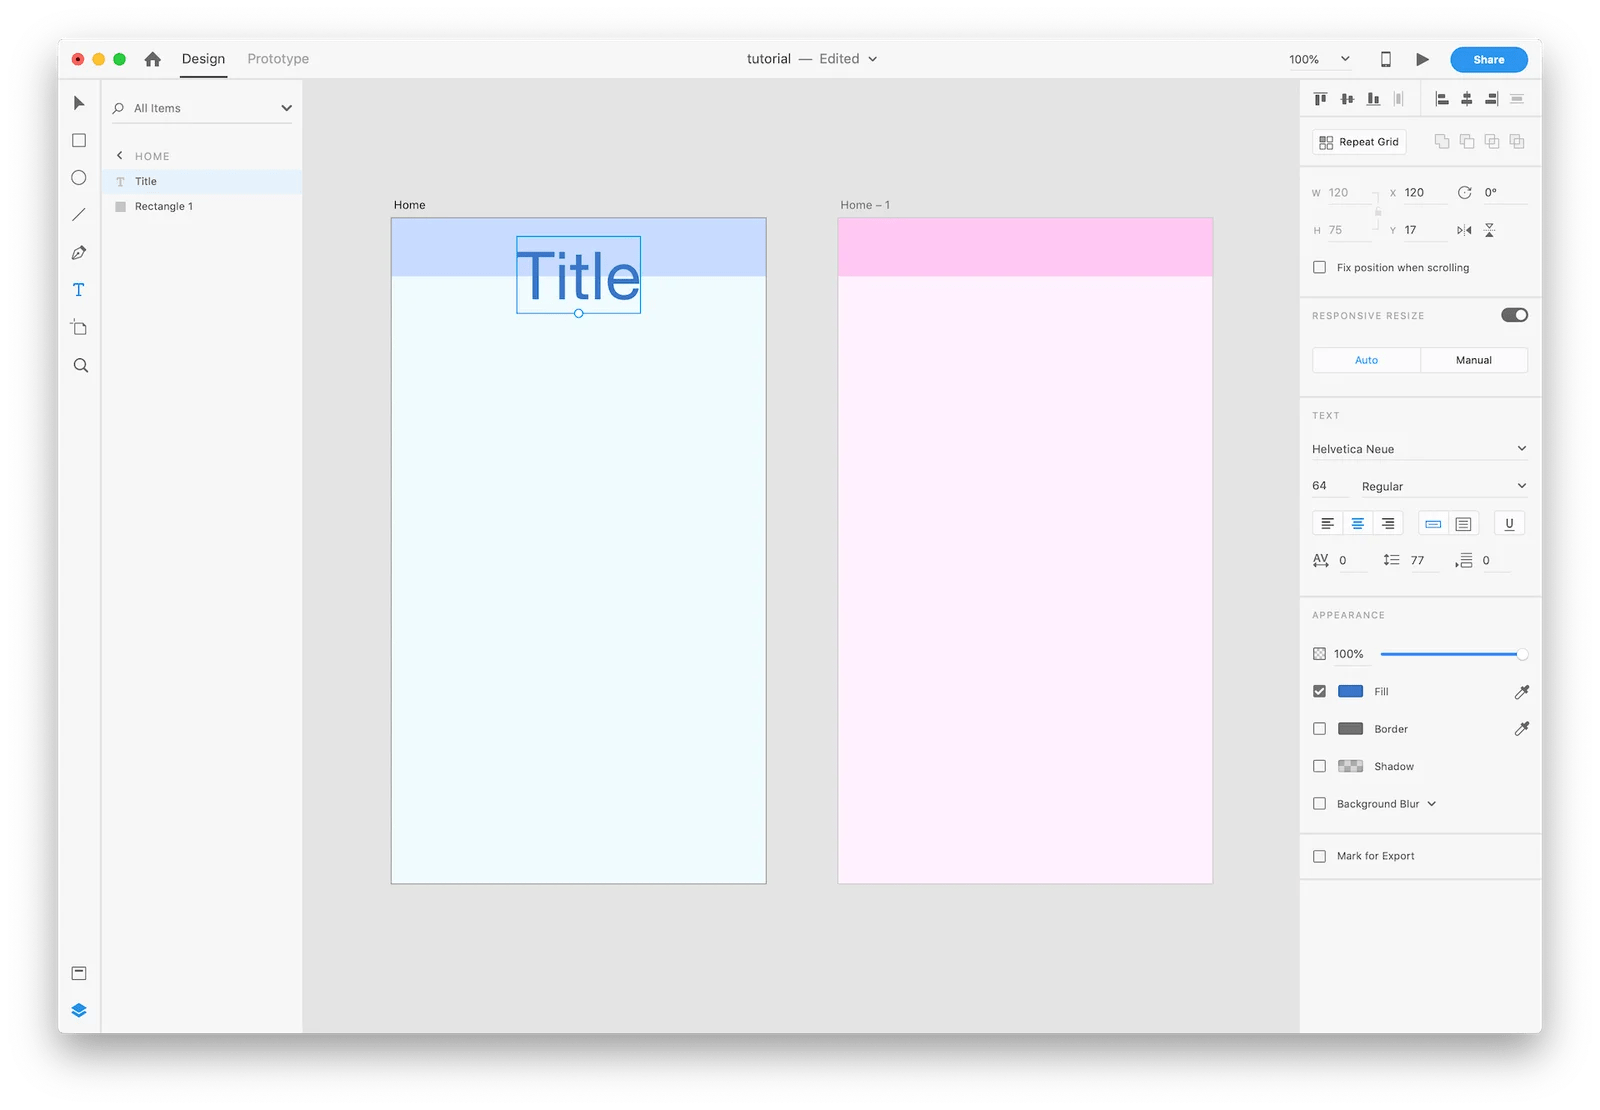Choose point text mode
Screen dimensions: 1600x1110
pos(1434,523)
